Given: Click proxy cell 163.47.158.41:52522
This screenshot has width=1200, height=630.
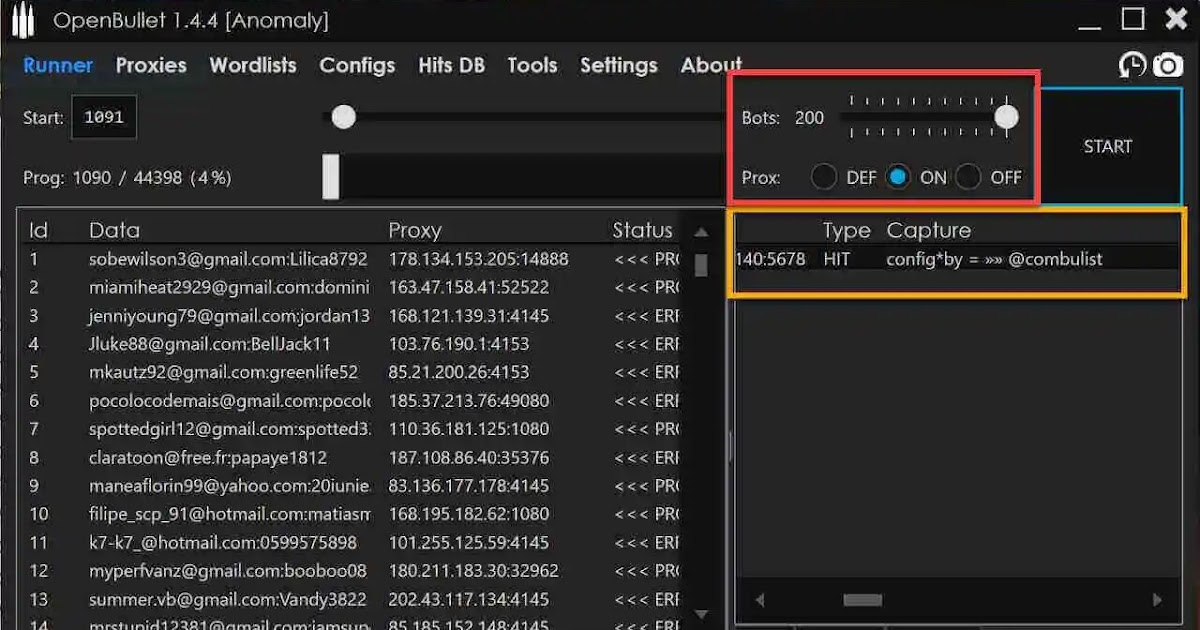Looking at the screenshot, I should click(x=468, y=287).
